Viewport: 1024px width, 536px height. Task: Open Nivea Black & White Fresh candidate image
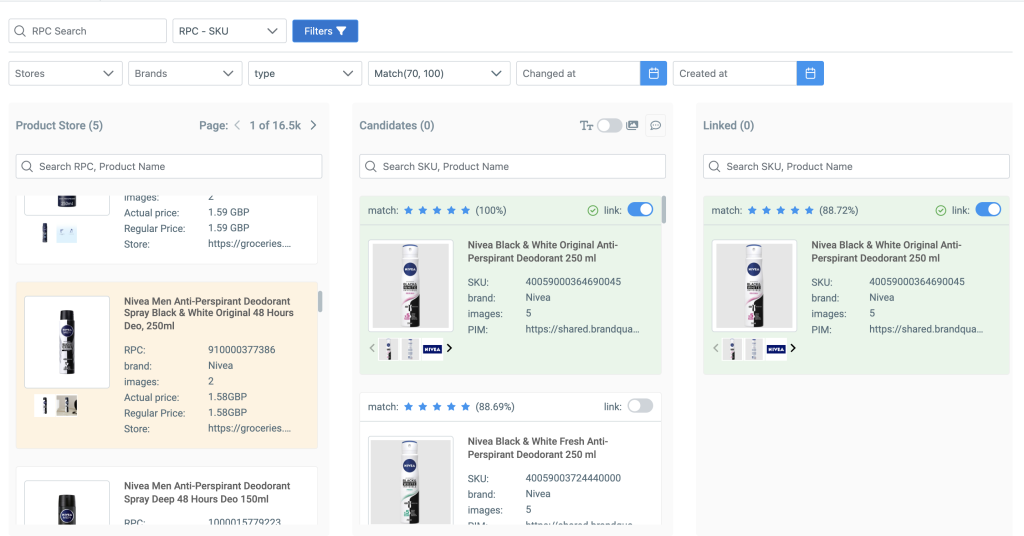pos(410,482)
